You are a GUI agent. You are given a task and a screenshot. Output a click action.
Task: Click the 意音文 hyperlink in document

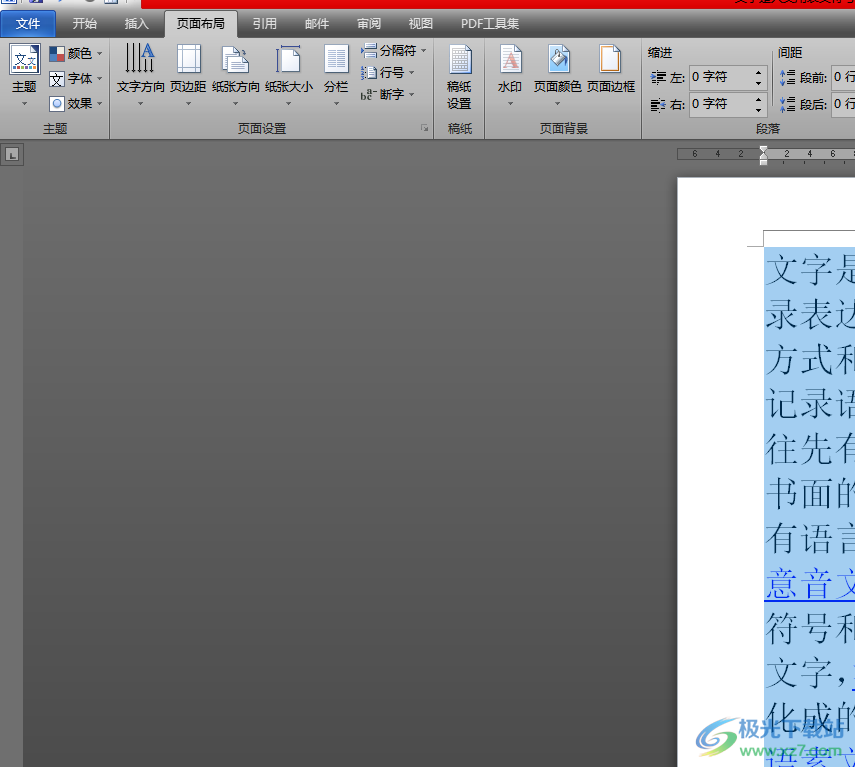point(810,584)
